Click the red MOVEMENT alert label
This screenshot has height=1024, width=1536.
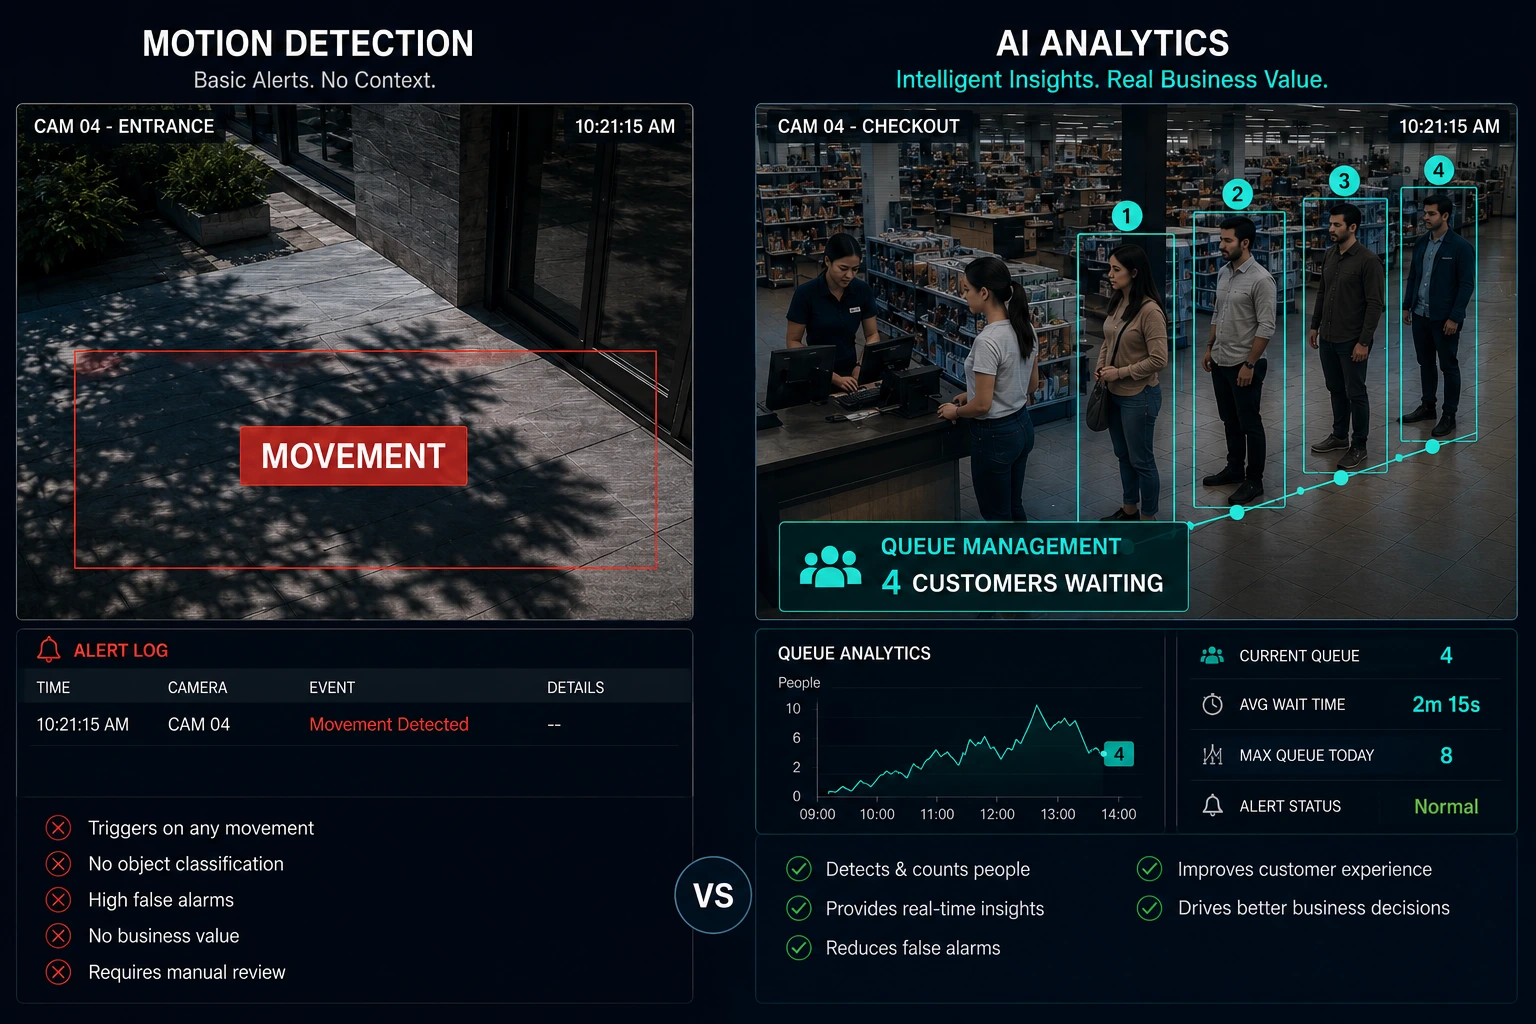coord(353,456)
